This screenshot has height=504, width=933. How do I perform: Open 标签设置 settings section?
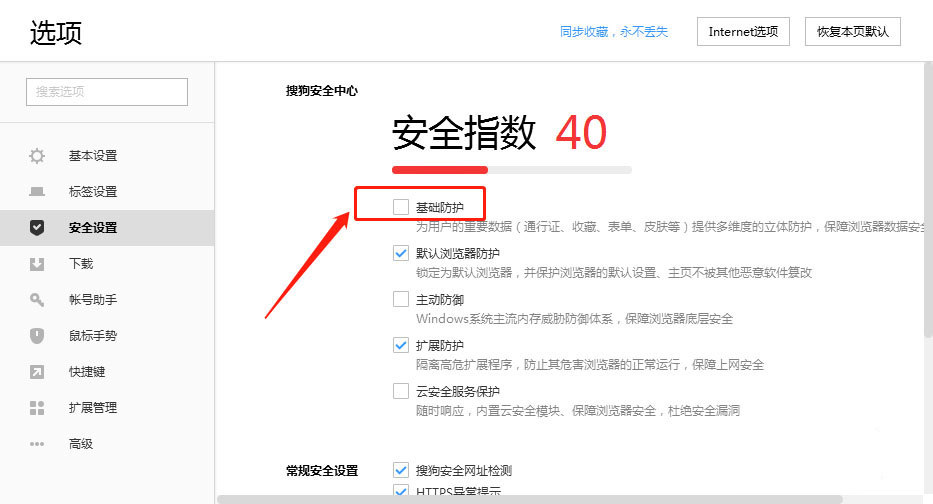click(x=107, y=192)
